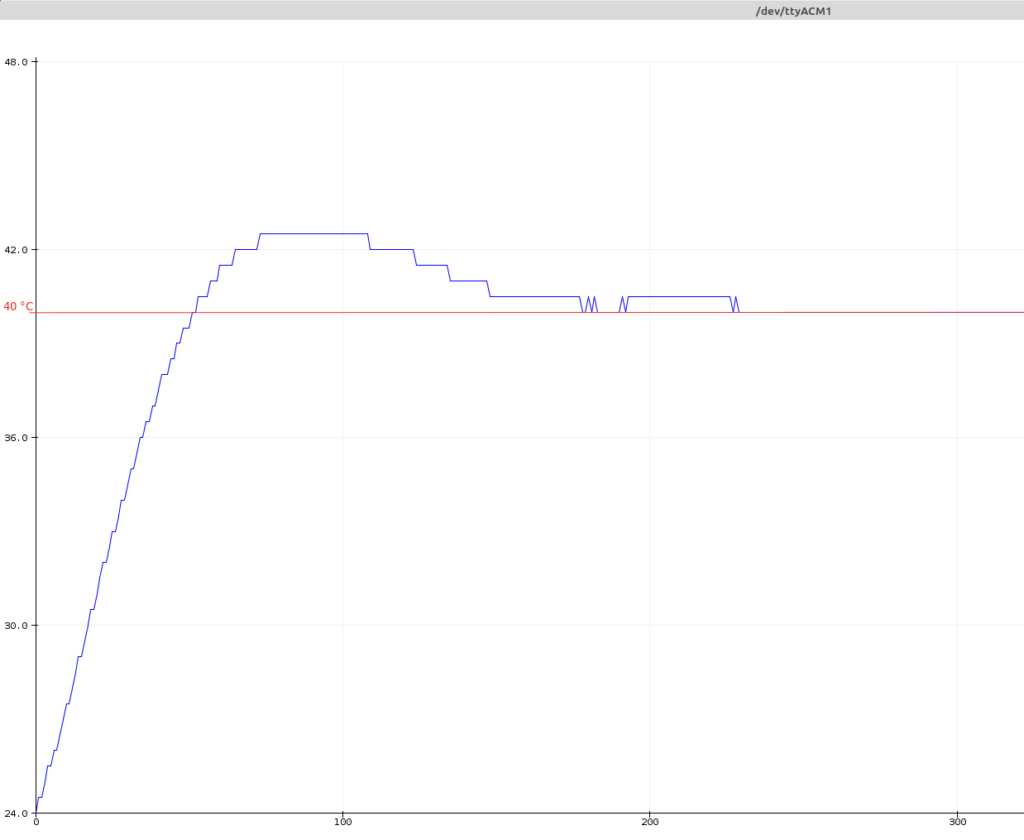This screenshot has width=1024, height=840.
Task: Select the 300 x-axis label
Action: pos(957,822)
